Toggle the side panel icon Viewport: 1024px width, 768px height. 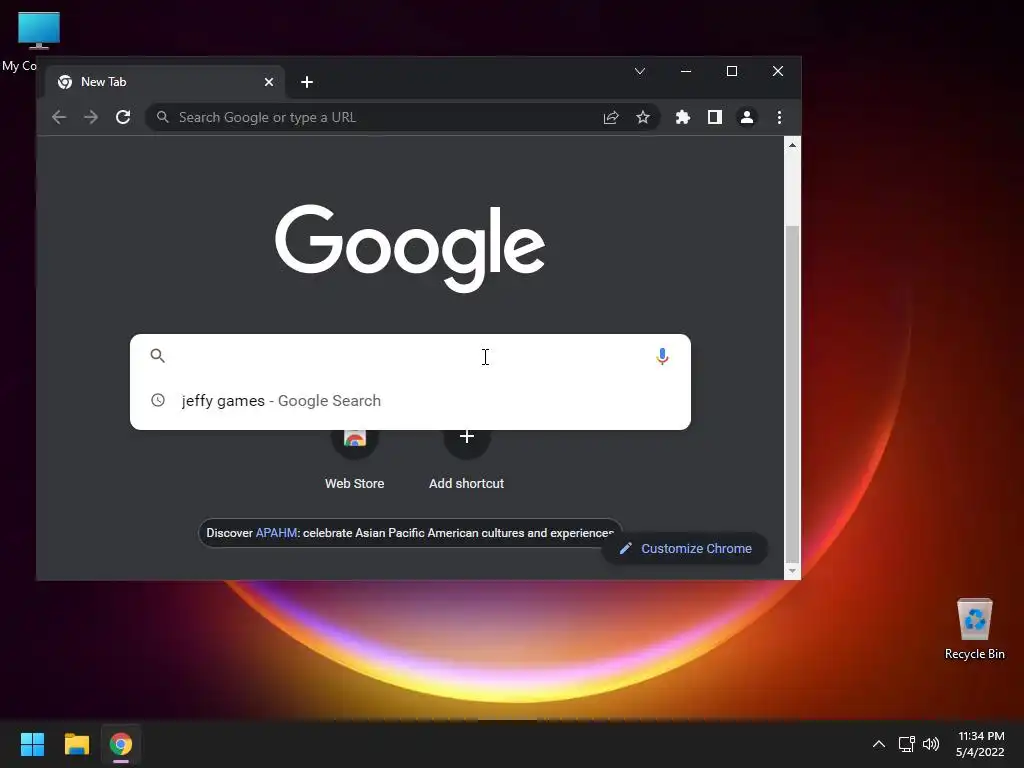coord(714,117)
